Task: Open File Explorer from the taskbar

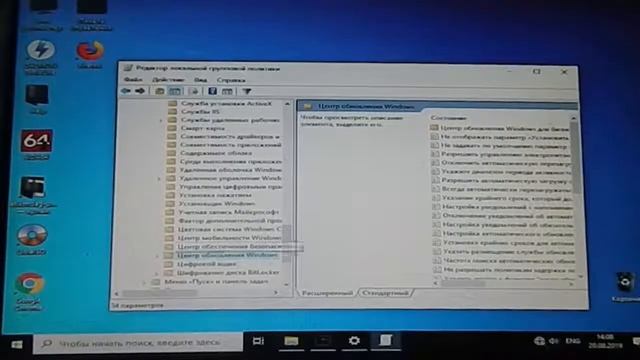Action: pos(291,341)
